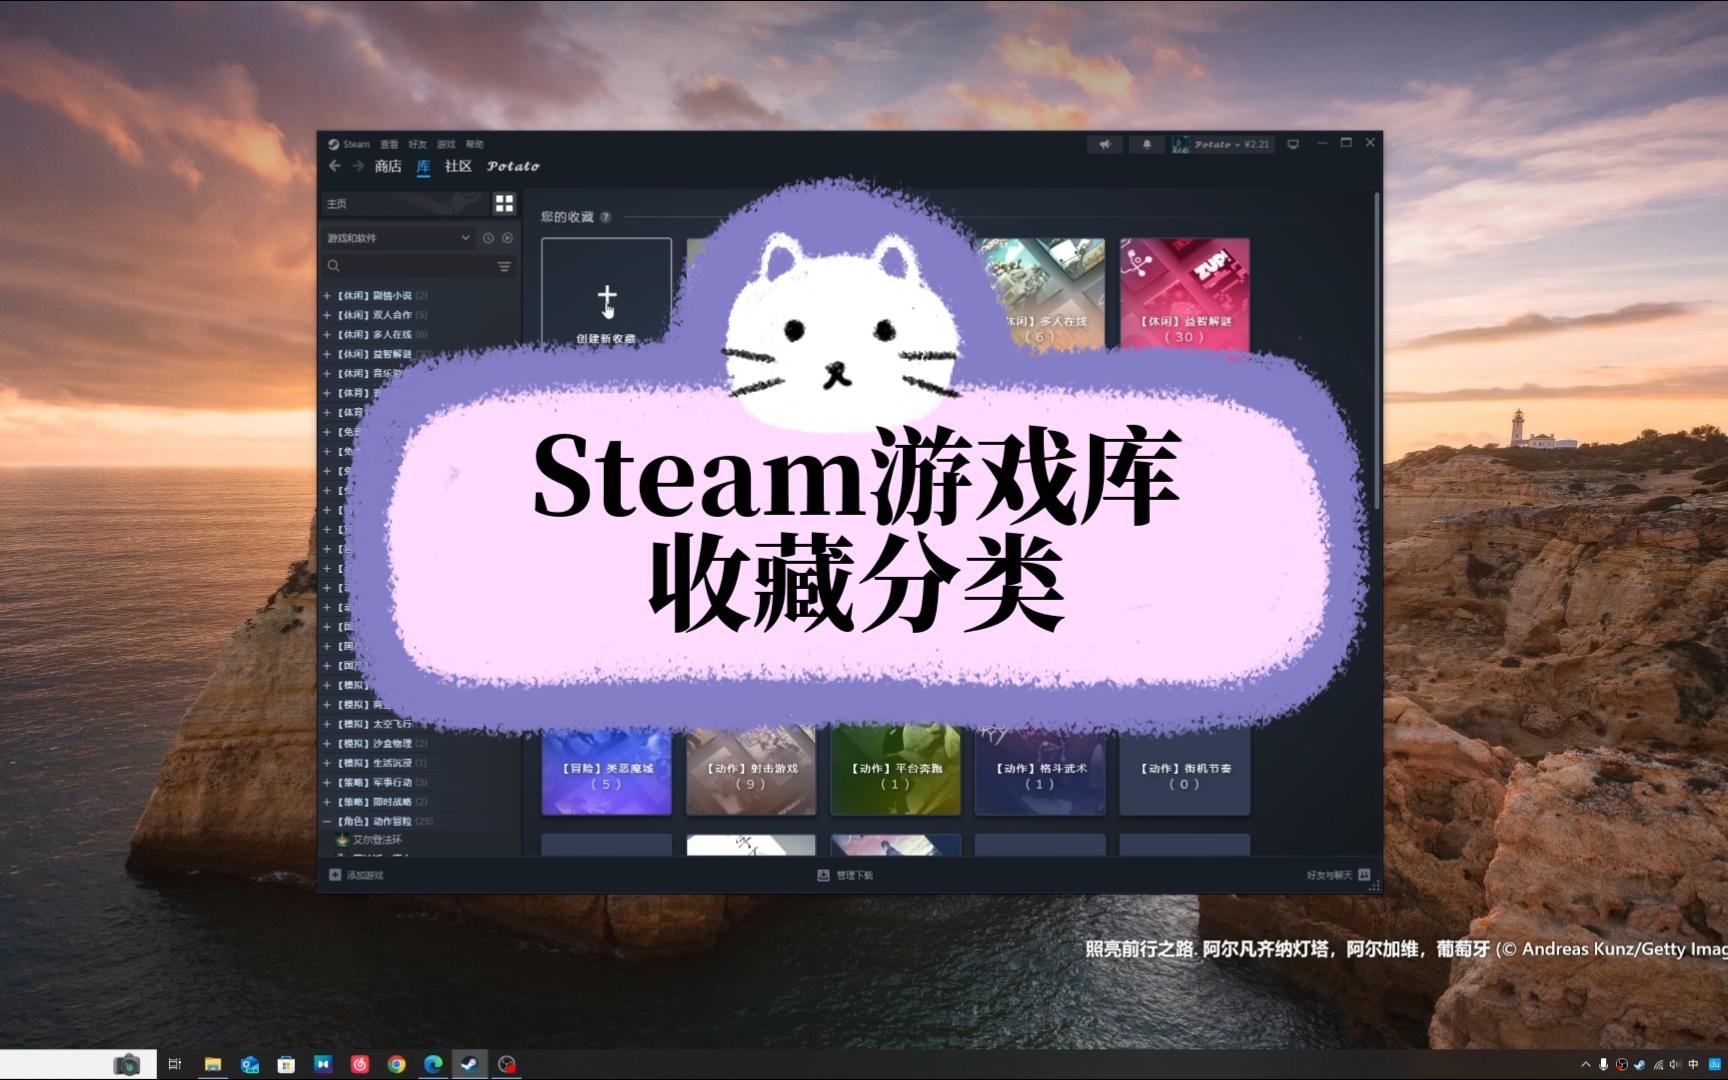Click the library search magnifier icon

pos(334,266)
